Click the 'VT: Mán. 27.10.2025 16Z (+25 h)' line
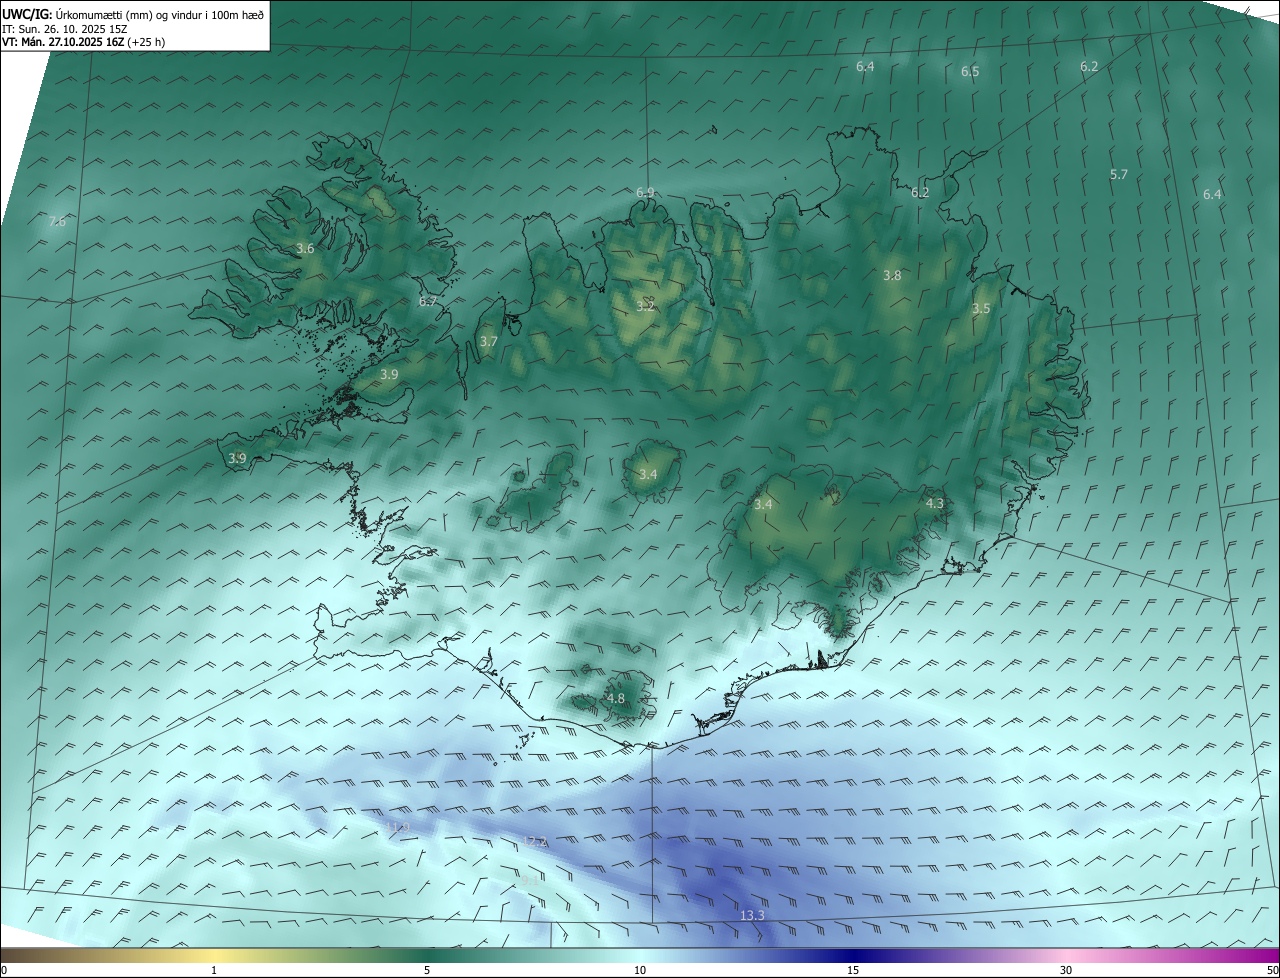This screenshot has width=1280, height=978. coord(83,42)
